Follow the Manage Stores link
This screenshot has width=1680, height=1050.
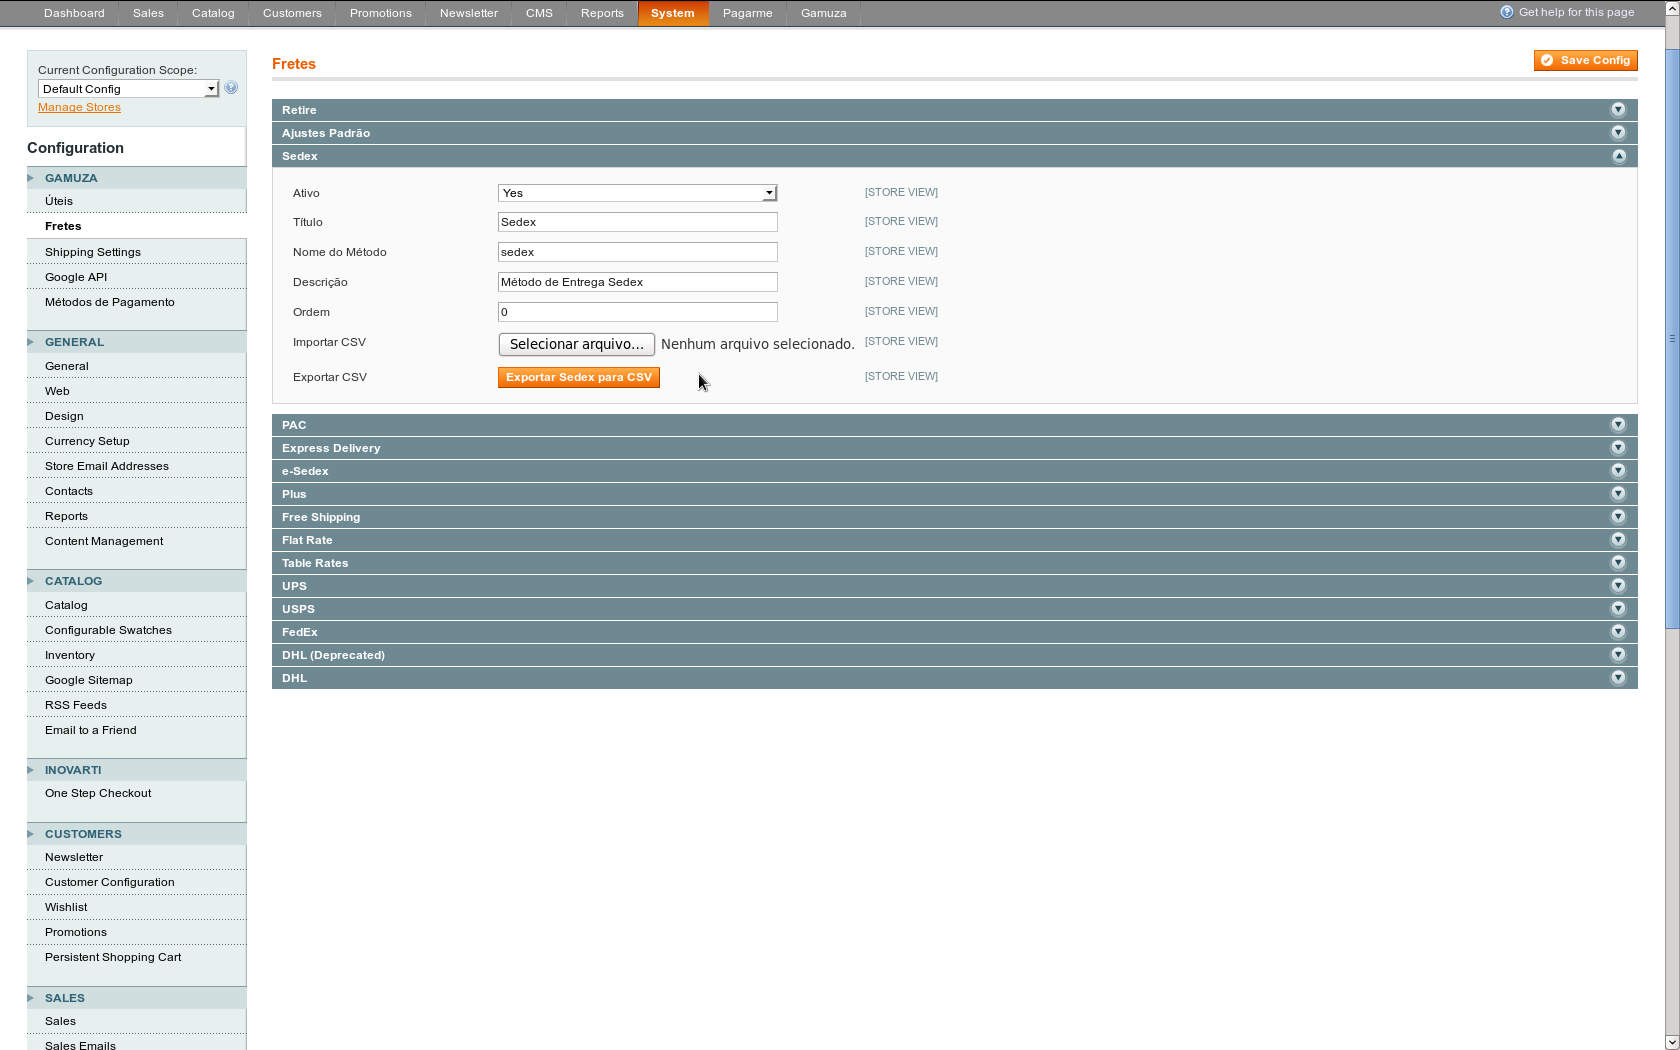click(79, 107)
